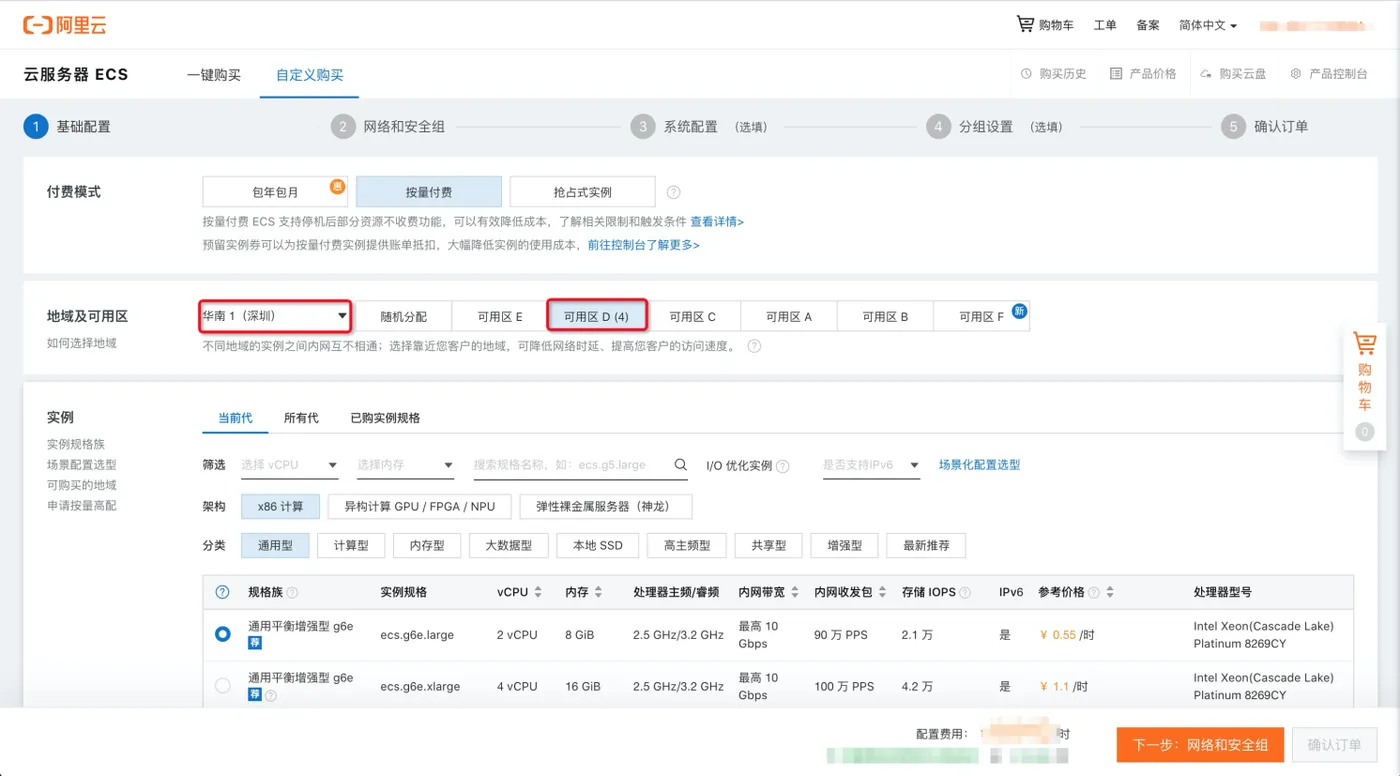
Task: Sort by 内网收发包 column arrows
Action: [x=882, y=592]
